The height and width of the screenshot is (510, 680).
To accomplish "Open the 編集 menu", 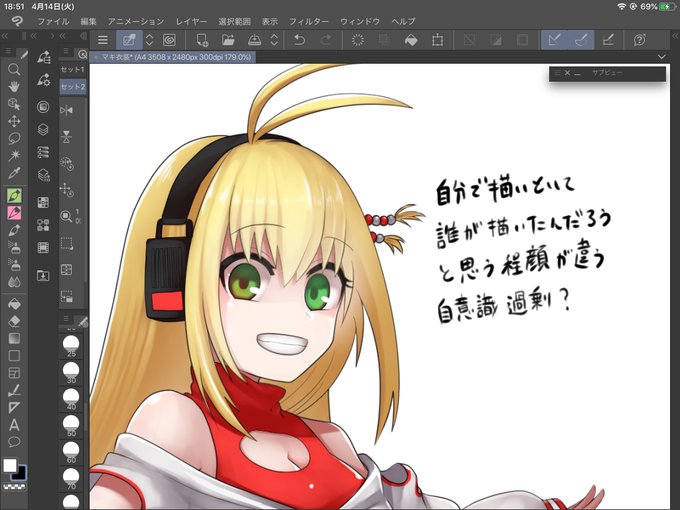I will click(x=88, y=21).
